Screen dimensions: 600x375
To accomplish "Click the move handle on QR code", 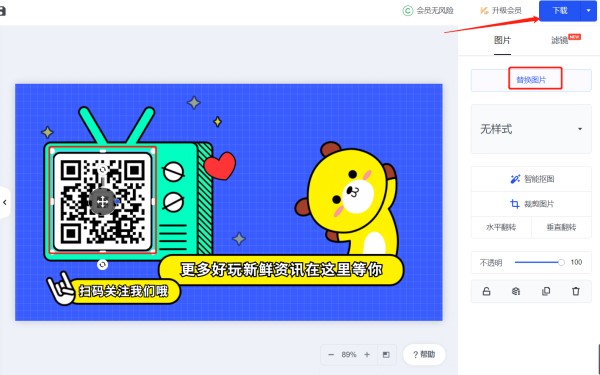I will 102,202.
